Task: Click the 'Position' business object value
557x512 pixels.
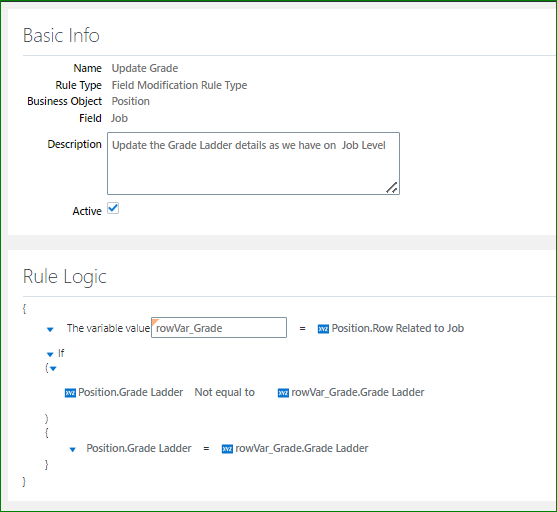Action: coord(131,101)
